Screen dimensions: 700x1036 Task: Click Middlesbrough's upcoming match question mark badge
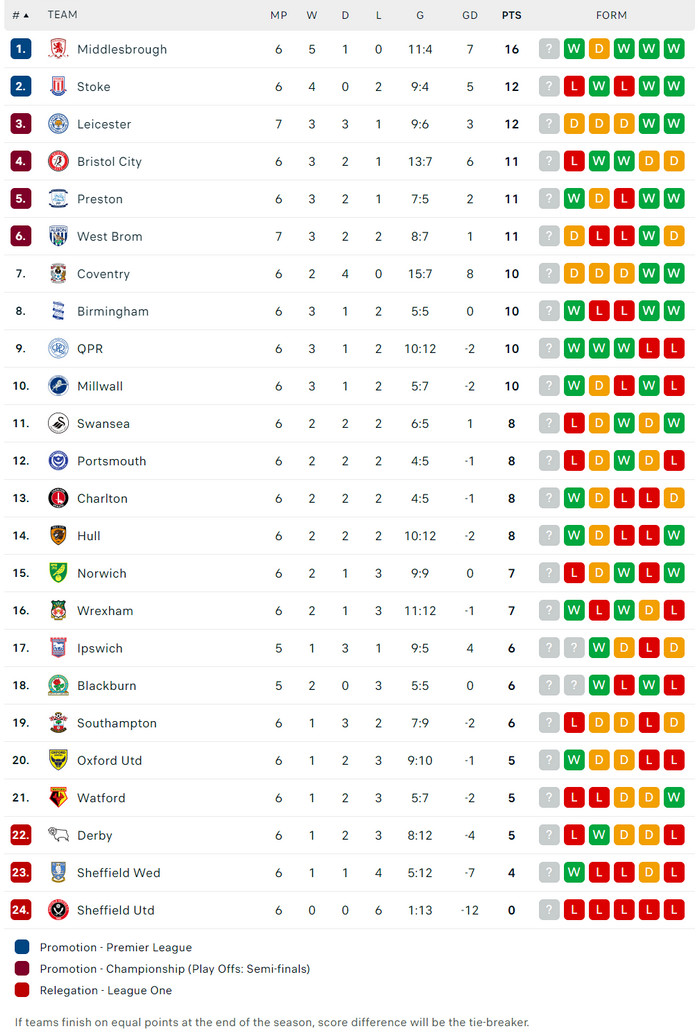click(x=549, y=49)
